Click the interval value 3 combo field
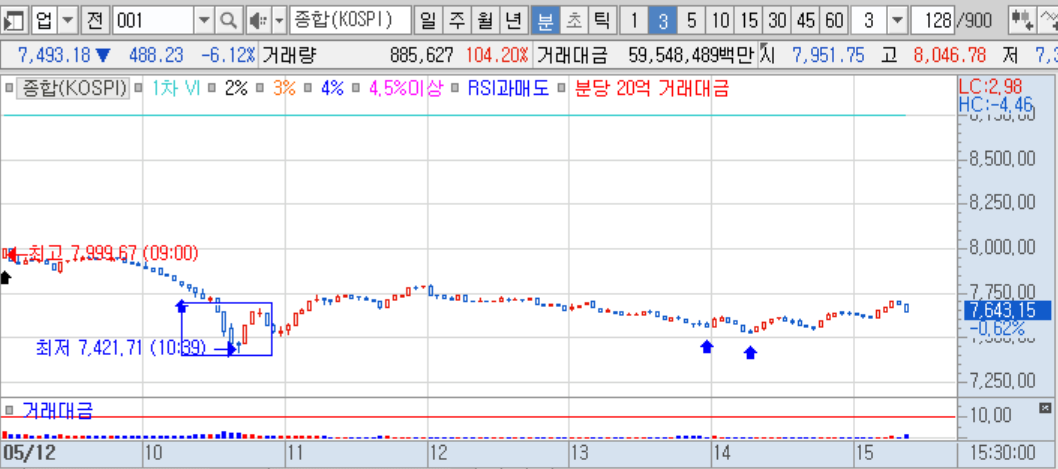 (869, 21)
